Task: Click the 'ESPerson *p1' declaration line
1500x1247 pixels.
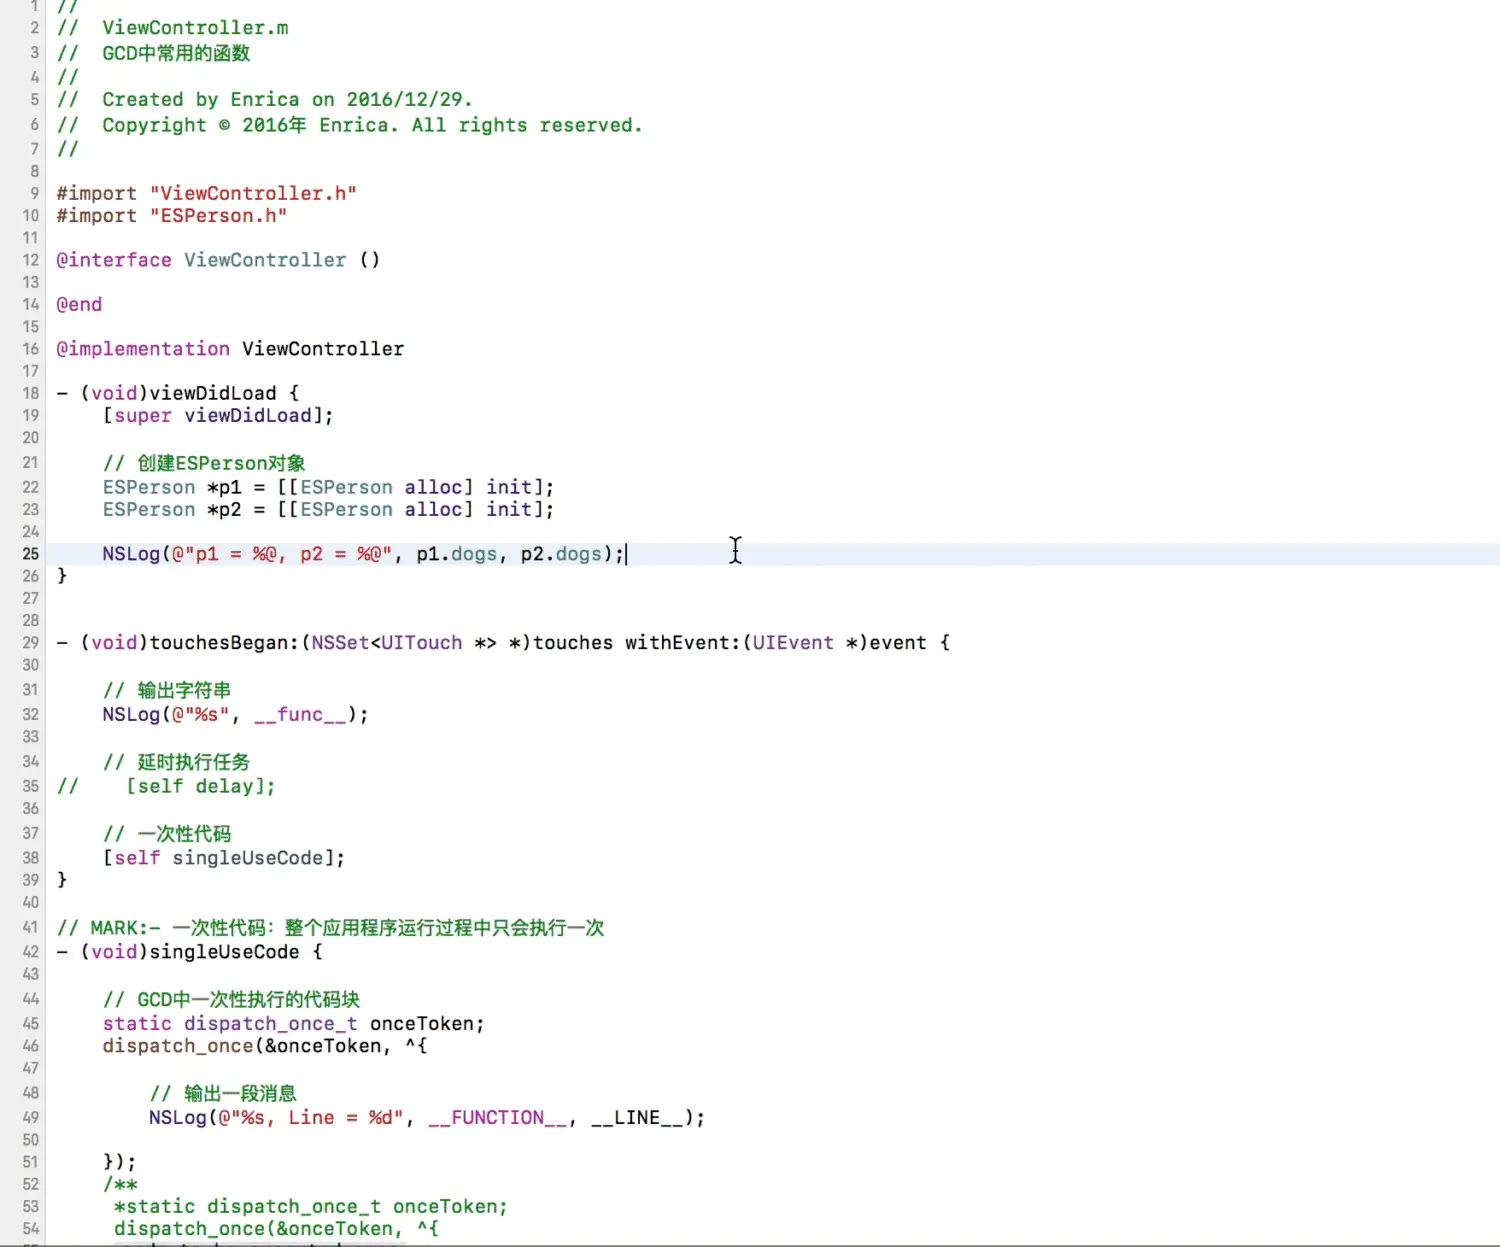Action: coord(328,487)
